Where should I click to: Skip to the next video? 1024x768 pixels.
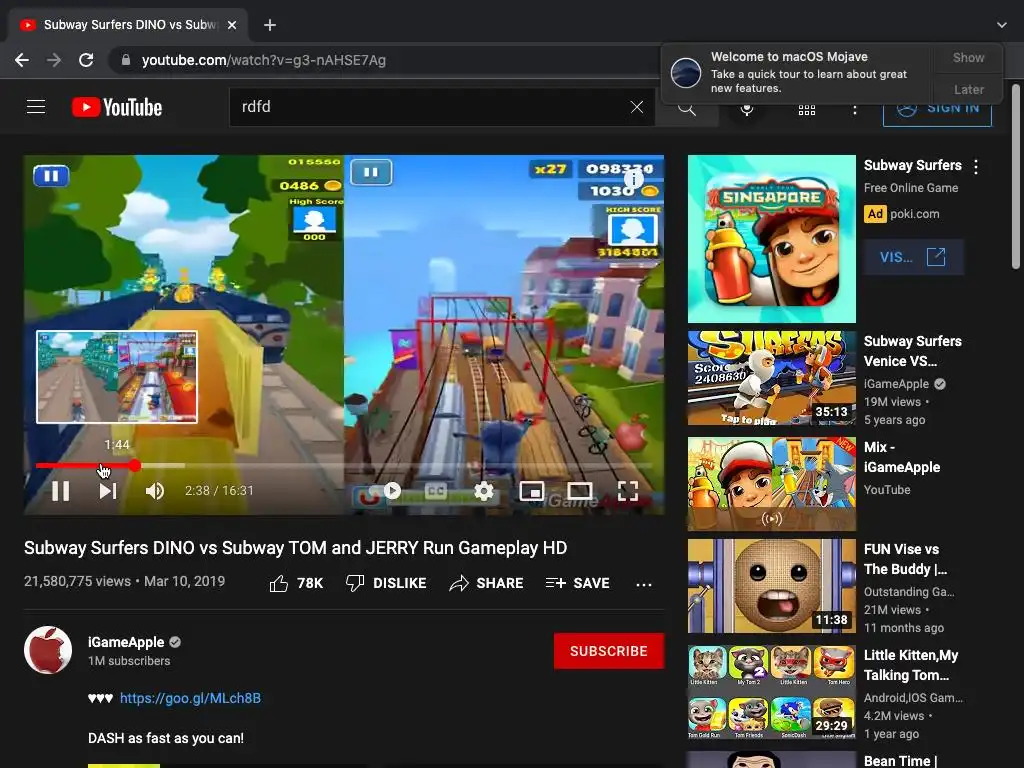point(108,490)
